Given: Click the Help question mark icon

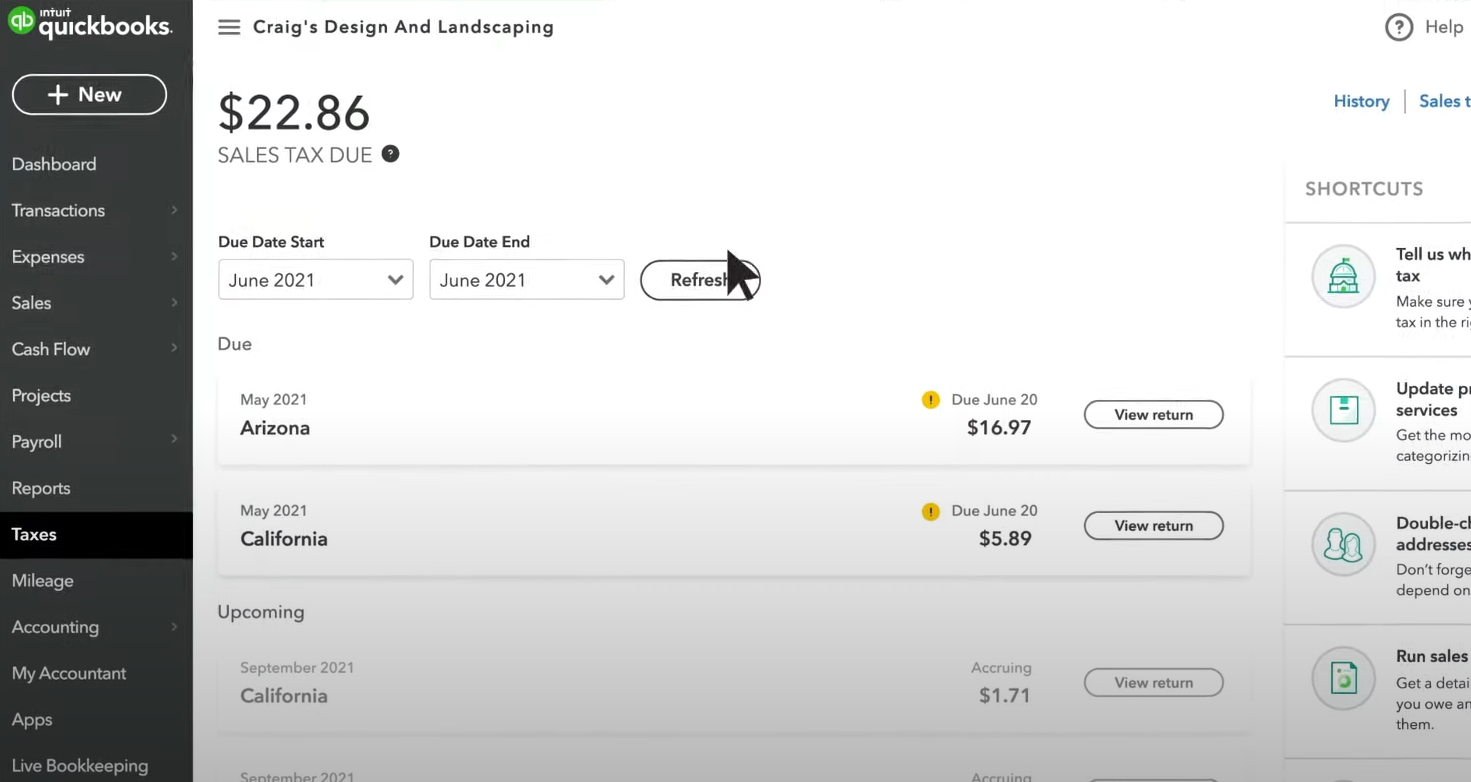Looking at the screenshot, I should [1399, 26].
